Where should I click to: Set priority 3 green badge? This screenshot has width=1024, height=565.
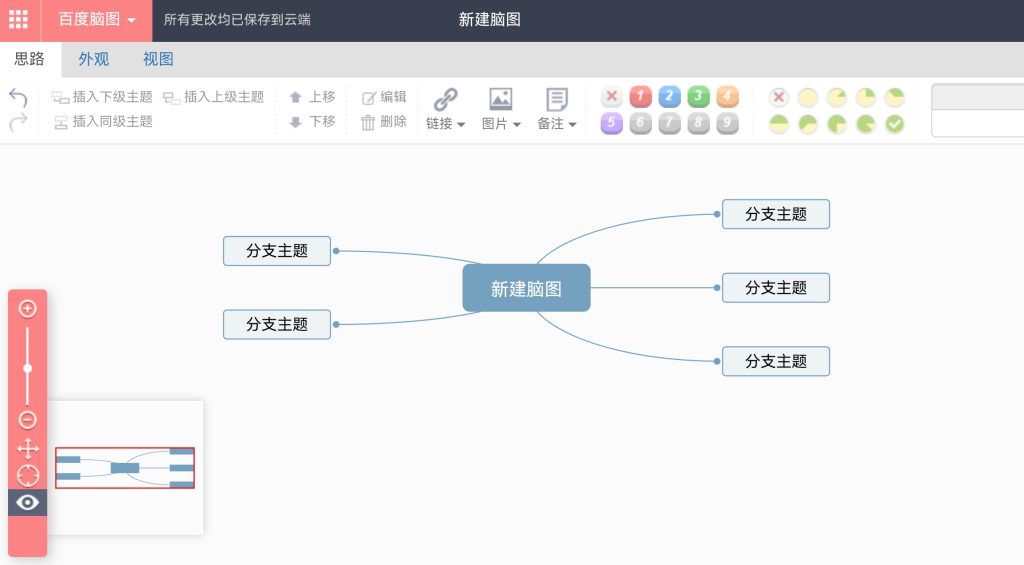[699, 97]
